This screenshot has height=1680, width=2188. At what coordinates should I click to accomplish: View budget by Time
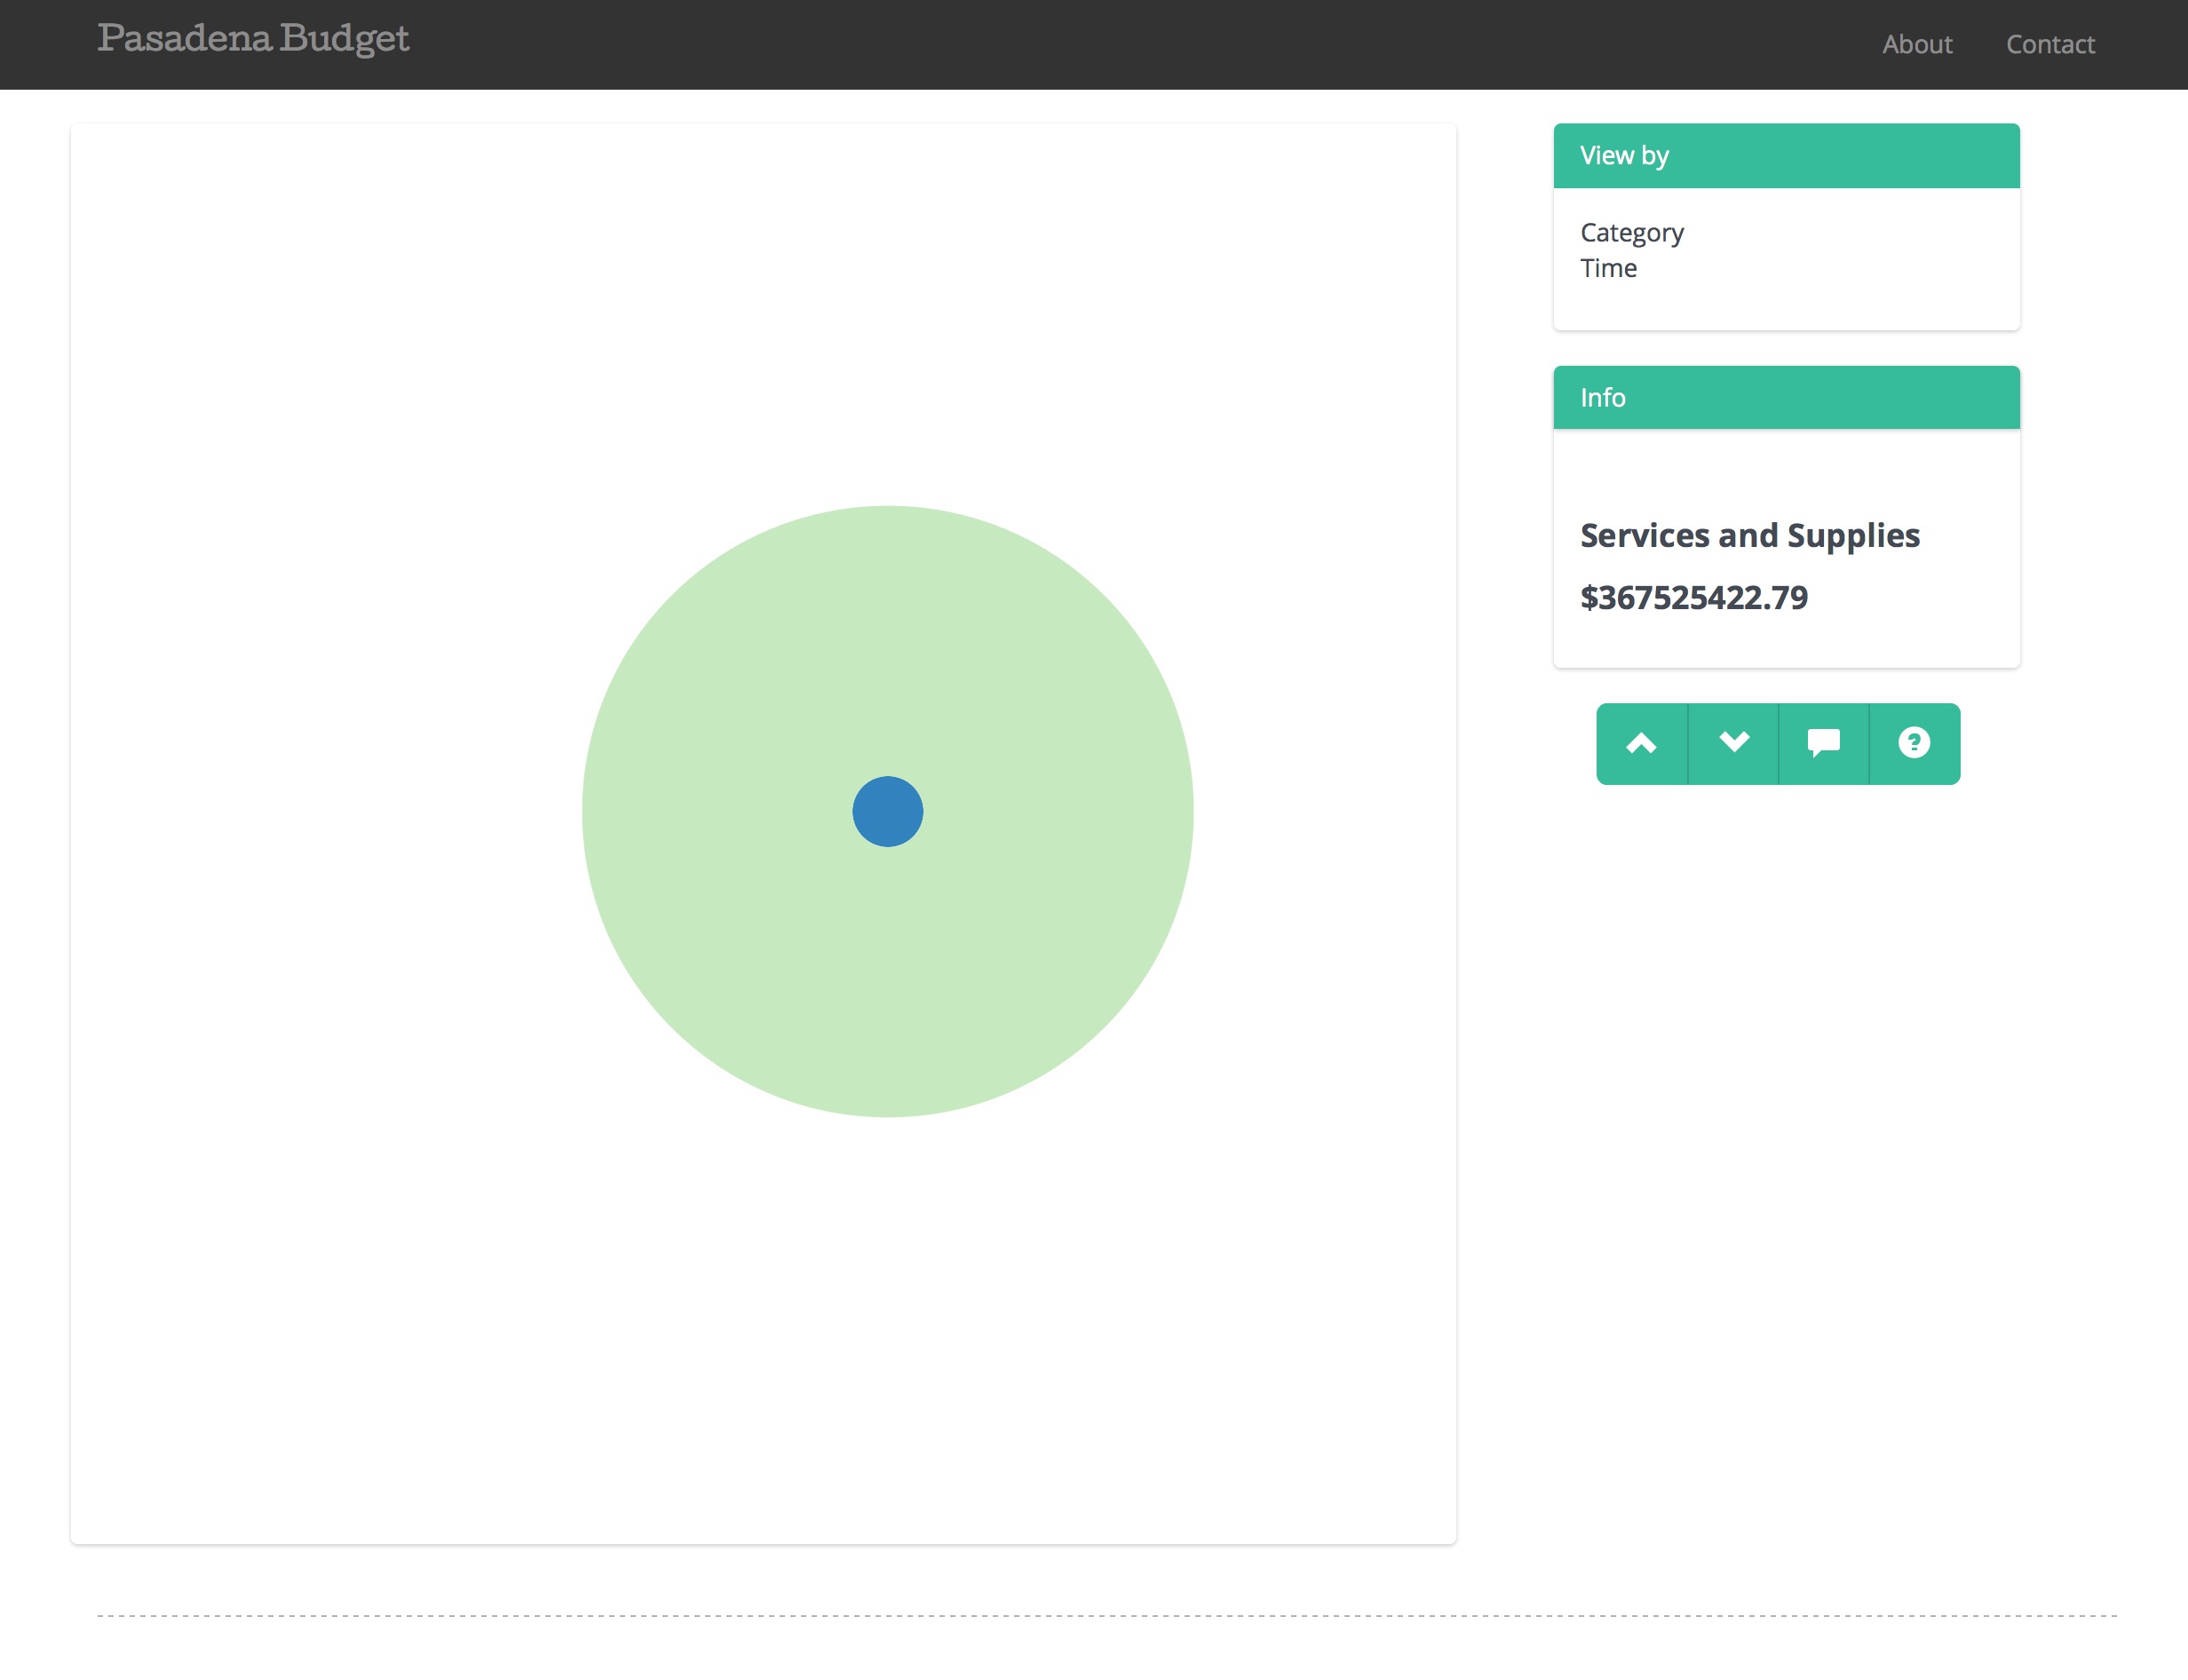click(x=1608, y=268)
